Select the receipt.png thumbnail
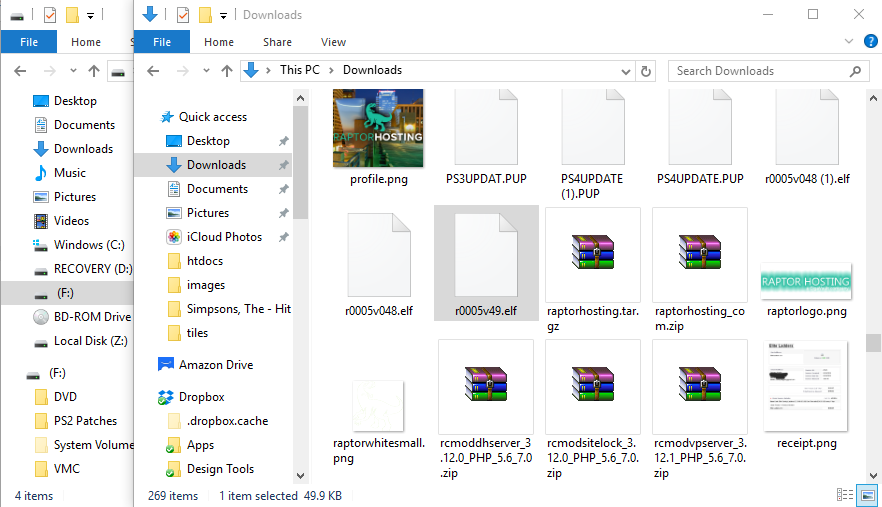Image resolution: width=882 pixels, height=507 pixels. 806,386
